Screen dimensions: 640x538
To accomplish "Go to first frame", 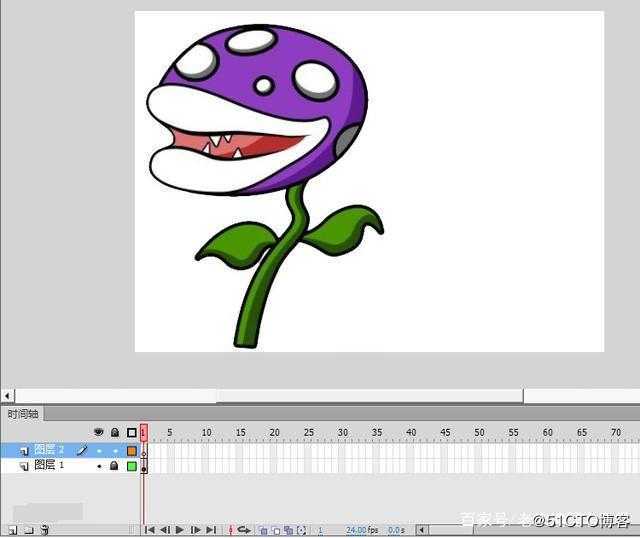I will 150,529.
